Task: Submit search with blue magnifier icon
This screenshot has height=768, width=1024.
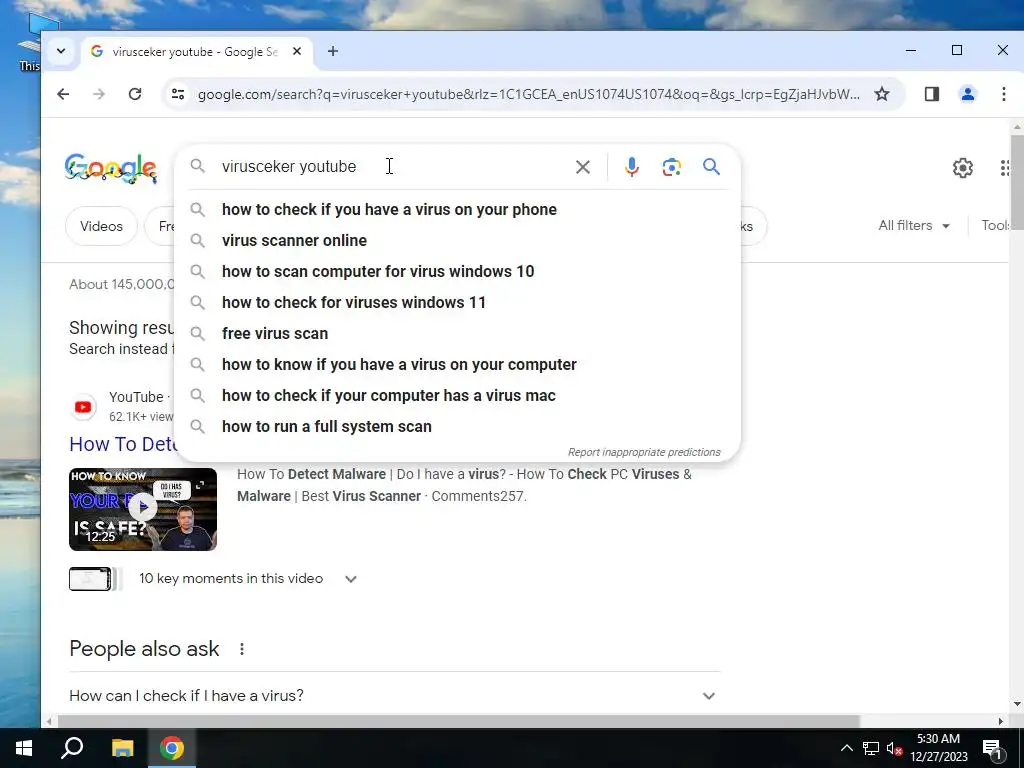Action: [711, 167]
